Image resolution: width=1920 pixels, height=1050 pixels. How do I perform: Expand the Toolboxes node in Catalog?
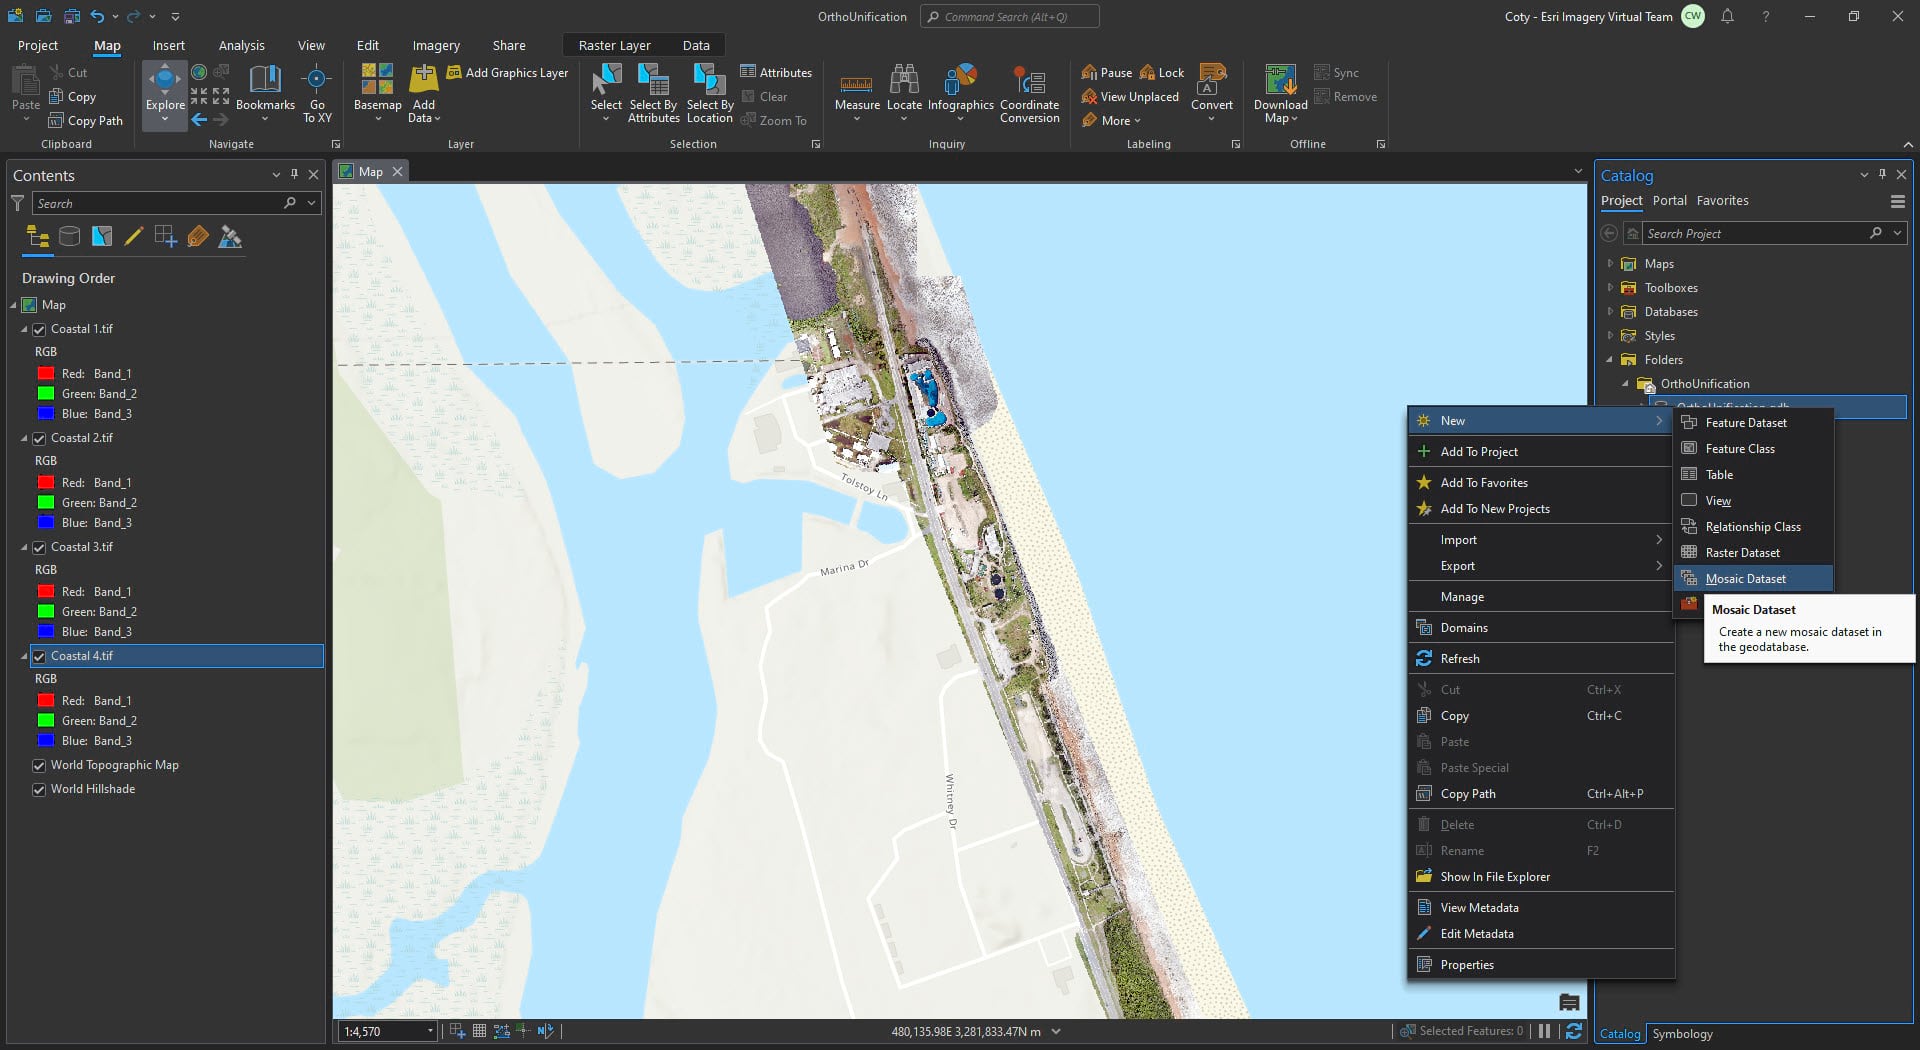1610,288
